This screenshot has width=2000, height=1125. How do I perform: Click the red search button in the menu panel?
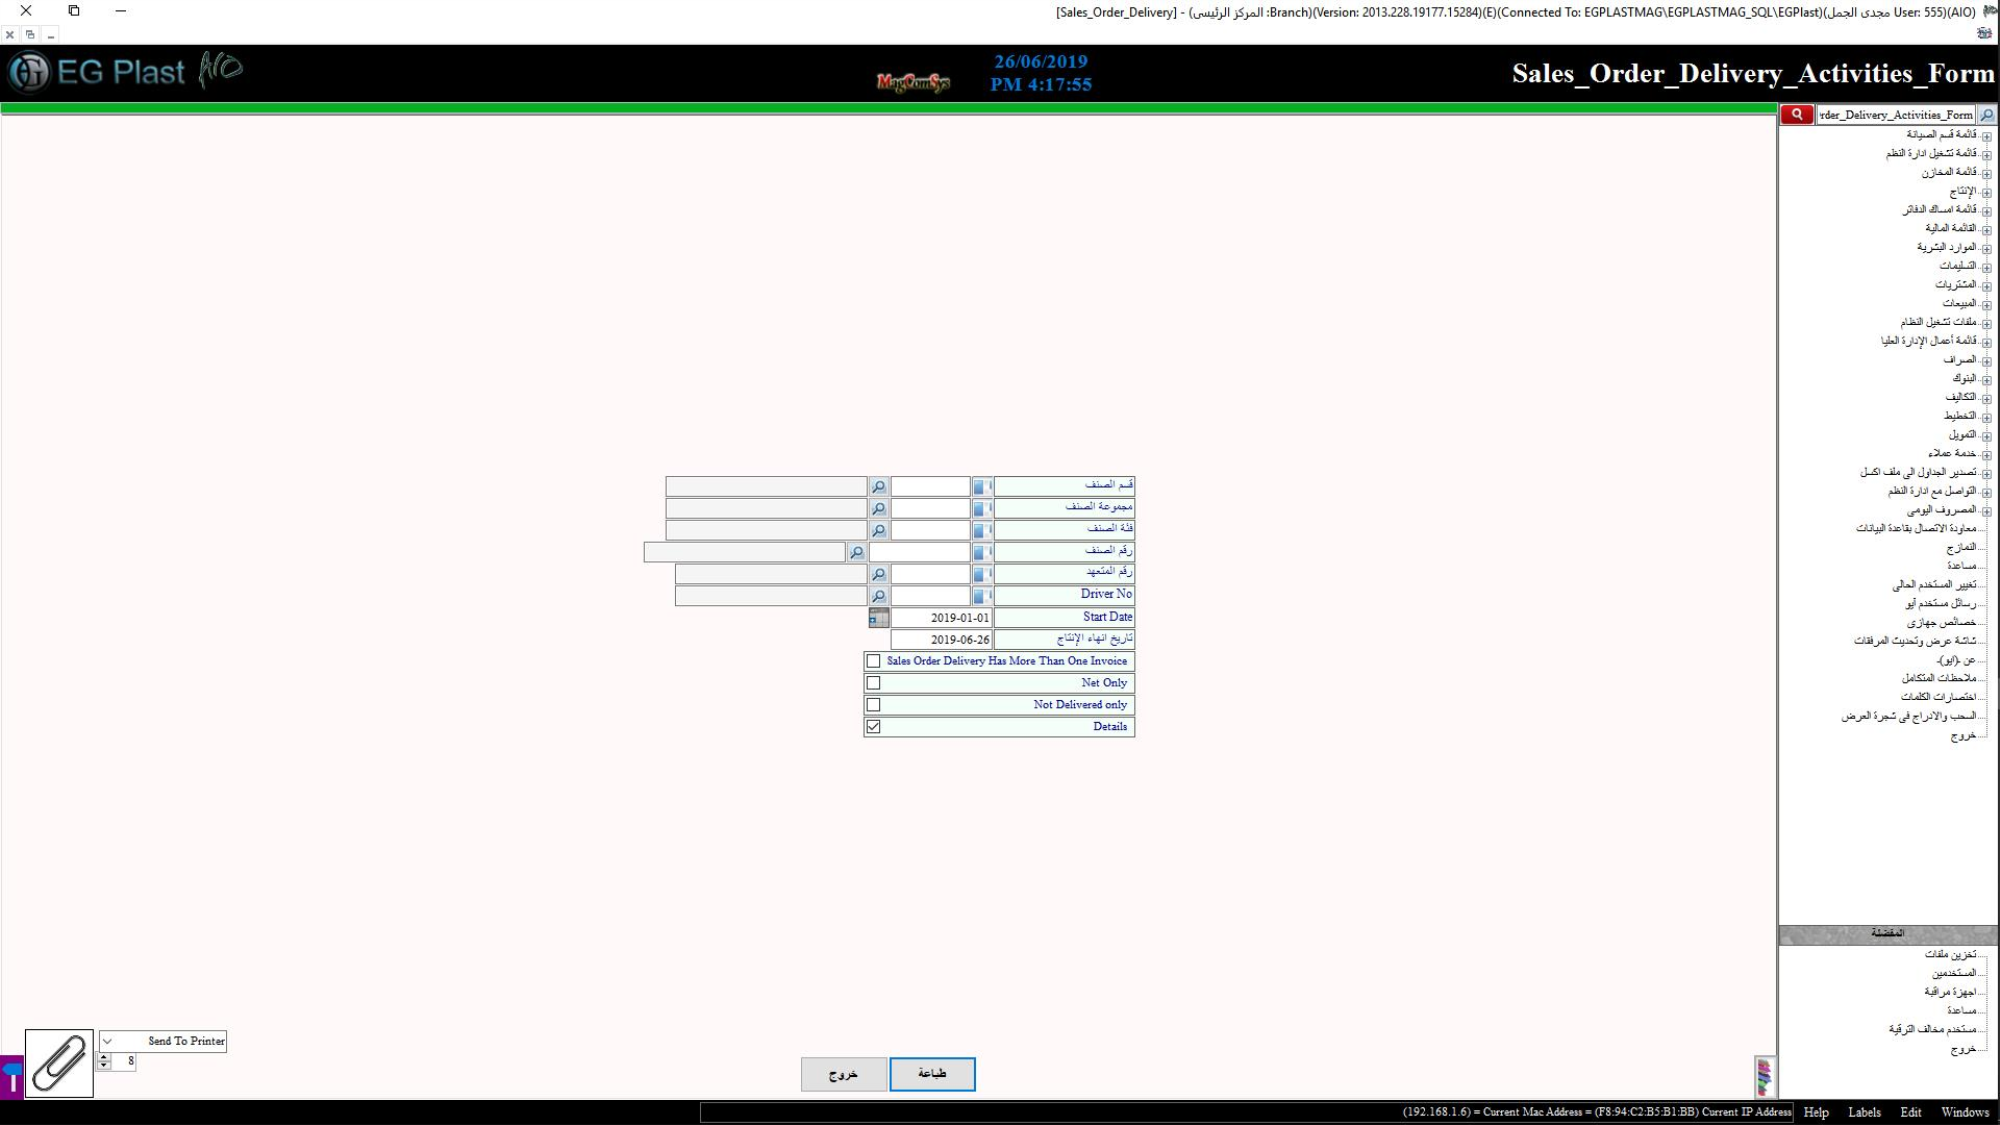[1797, 115]
